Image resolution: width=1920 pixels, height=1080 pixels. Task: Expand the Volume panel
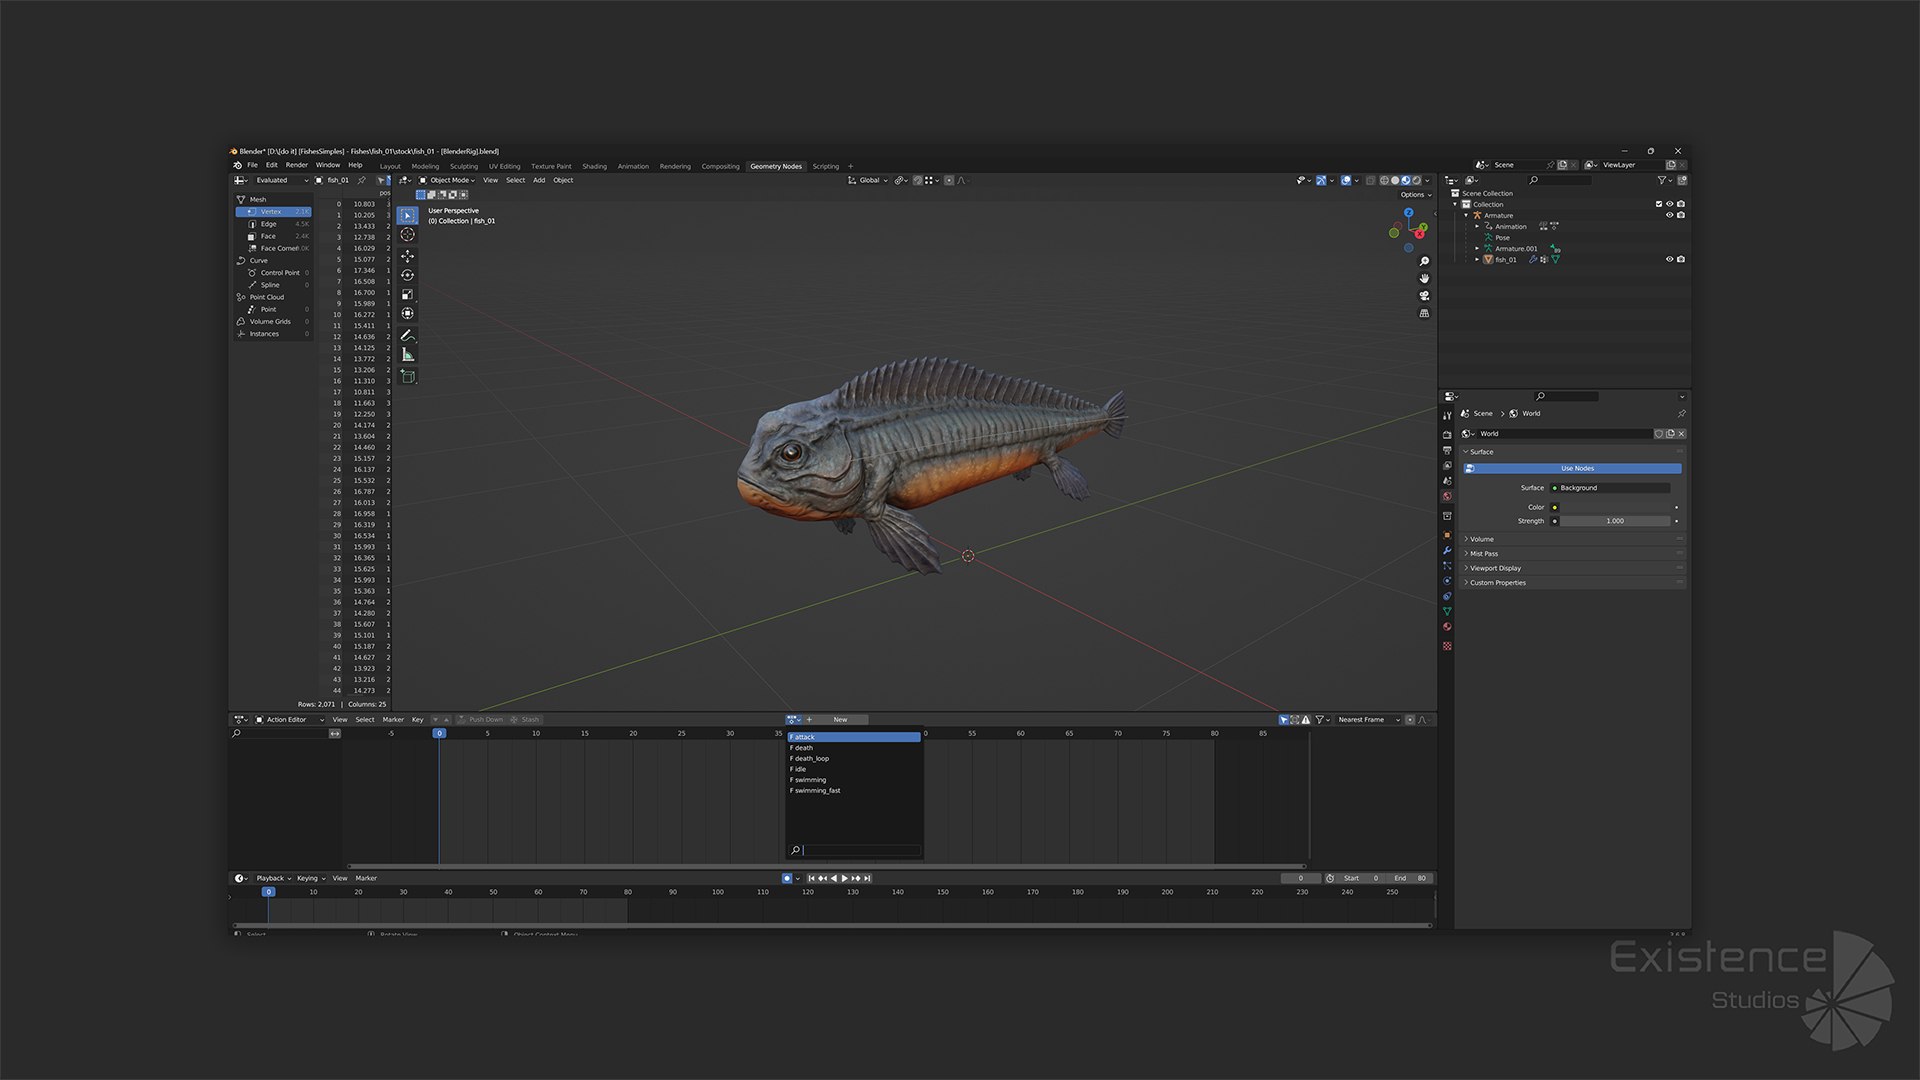(x=1573, y=539)
